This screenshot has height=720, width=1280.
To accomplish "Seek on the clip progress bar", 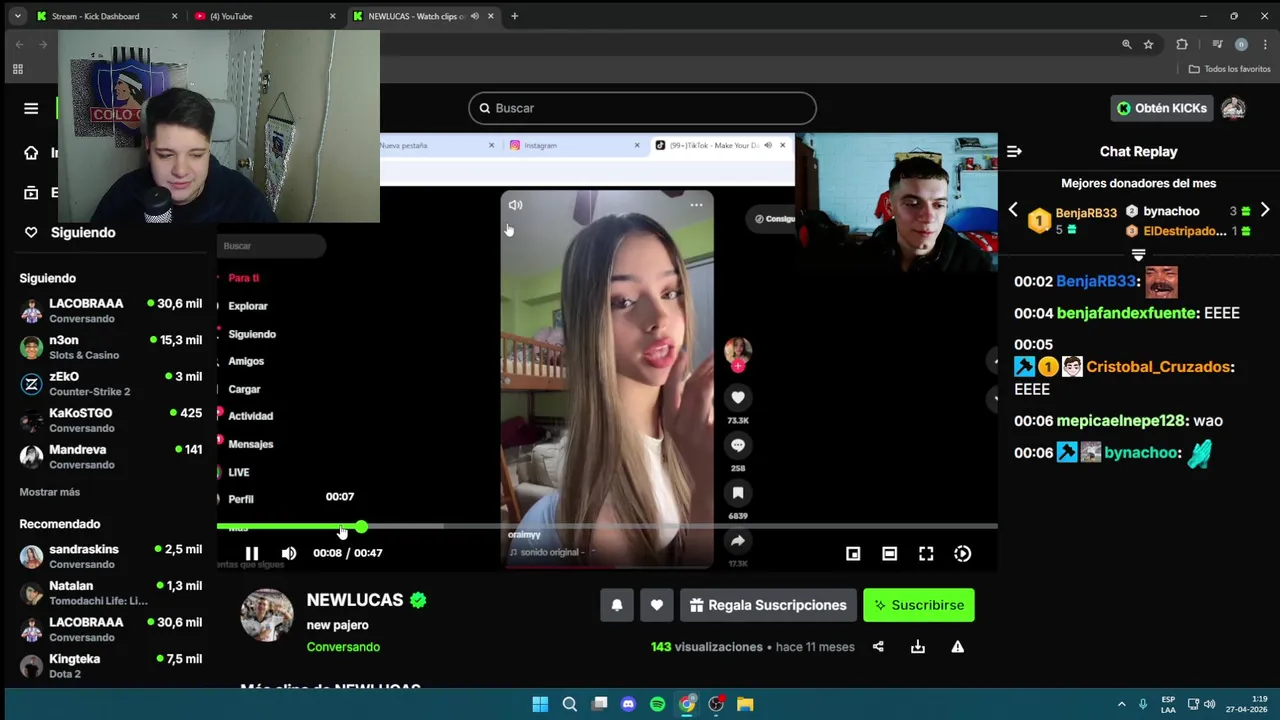I will pos(607,526).
